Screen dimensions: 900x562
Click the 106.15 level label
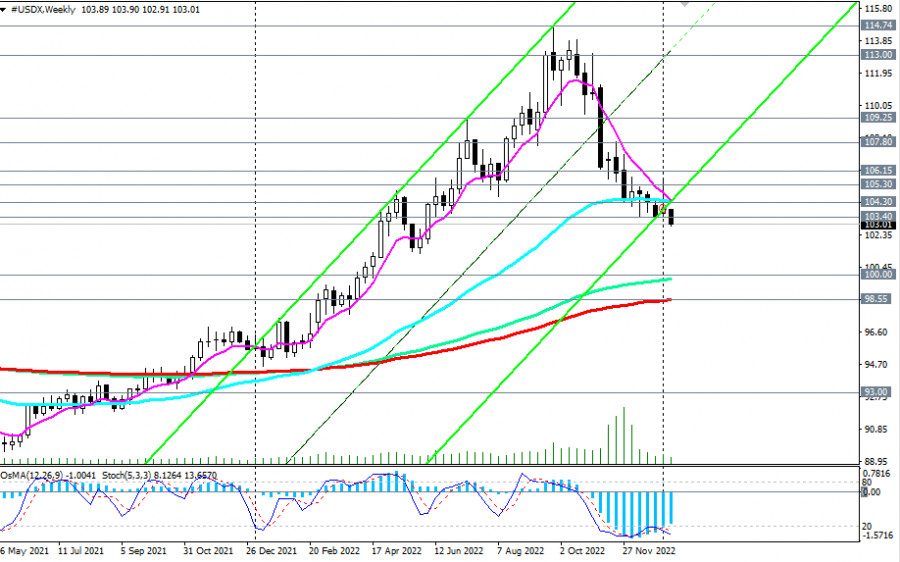[878, 171]
